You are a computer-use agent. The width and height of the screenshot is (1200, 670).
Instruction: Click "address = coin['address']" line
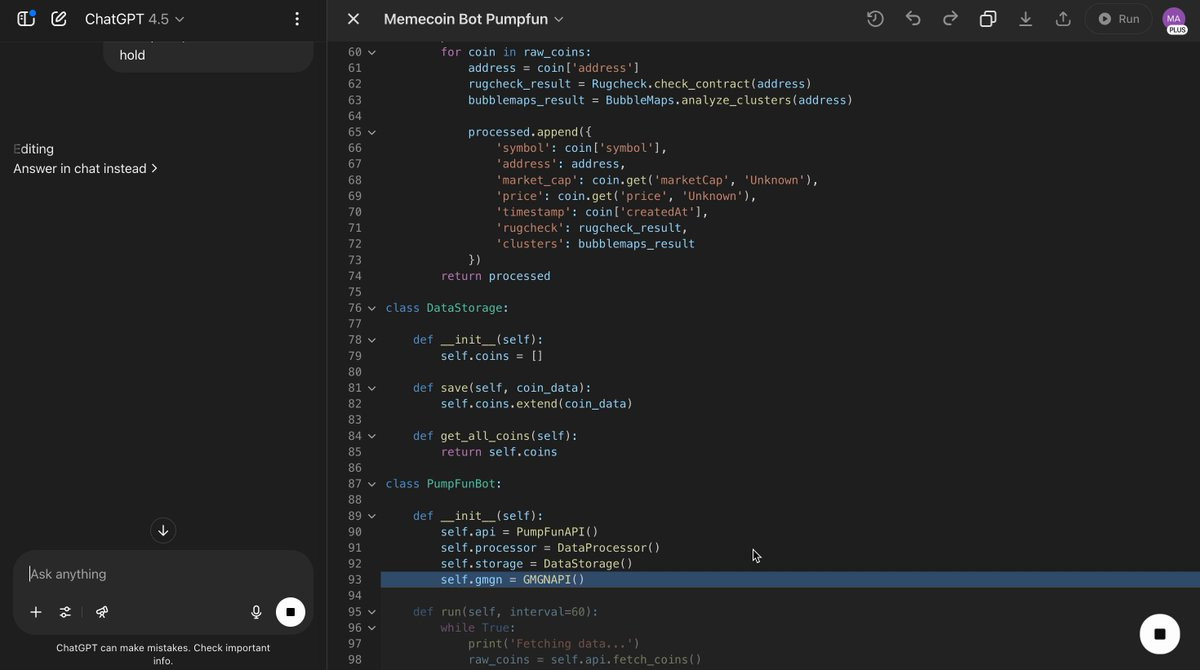point(553,68)
